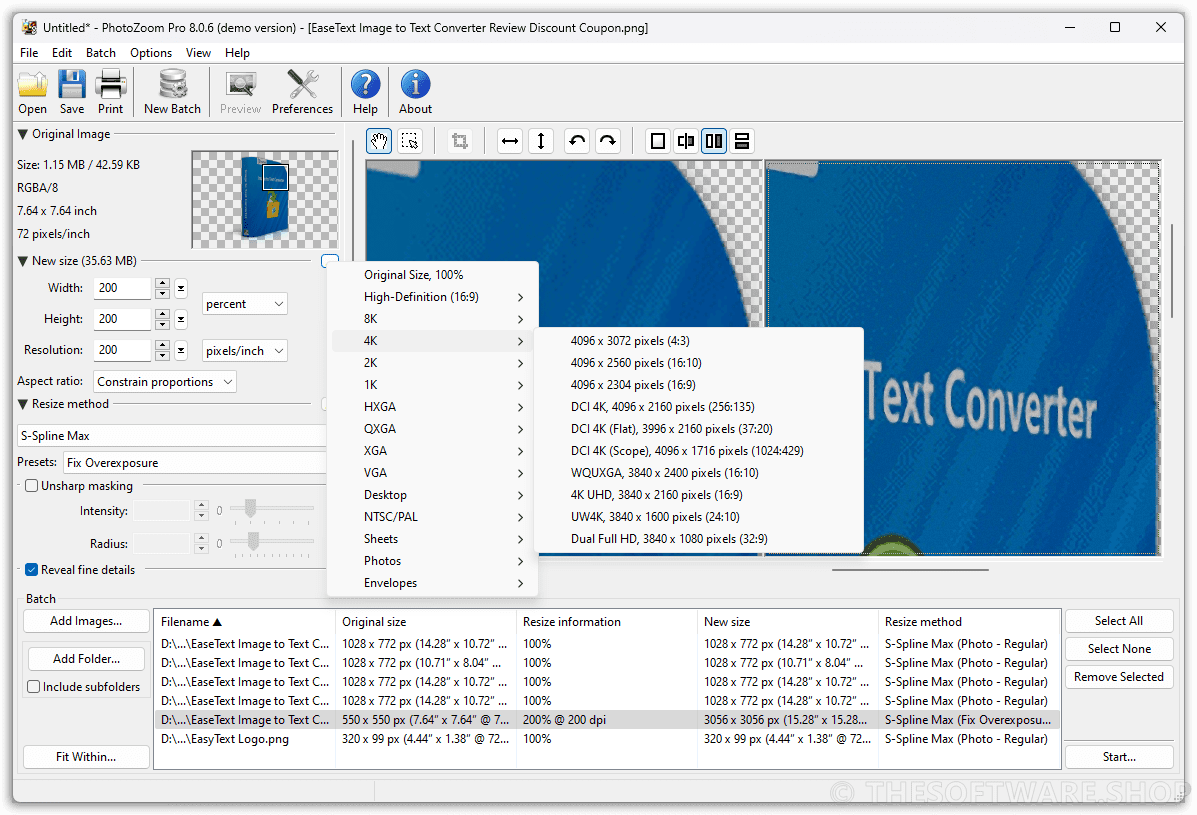1197x815 pixels.
Task: Open the Constrain proportions dropdown
Action: tap(165, 382)
